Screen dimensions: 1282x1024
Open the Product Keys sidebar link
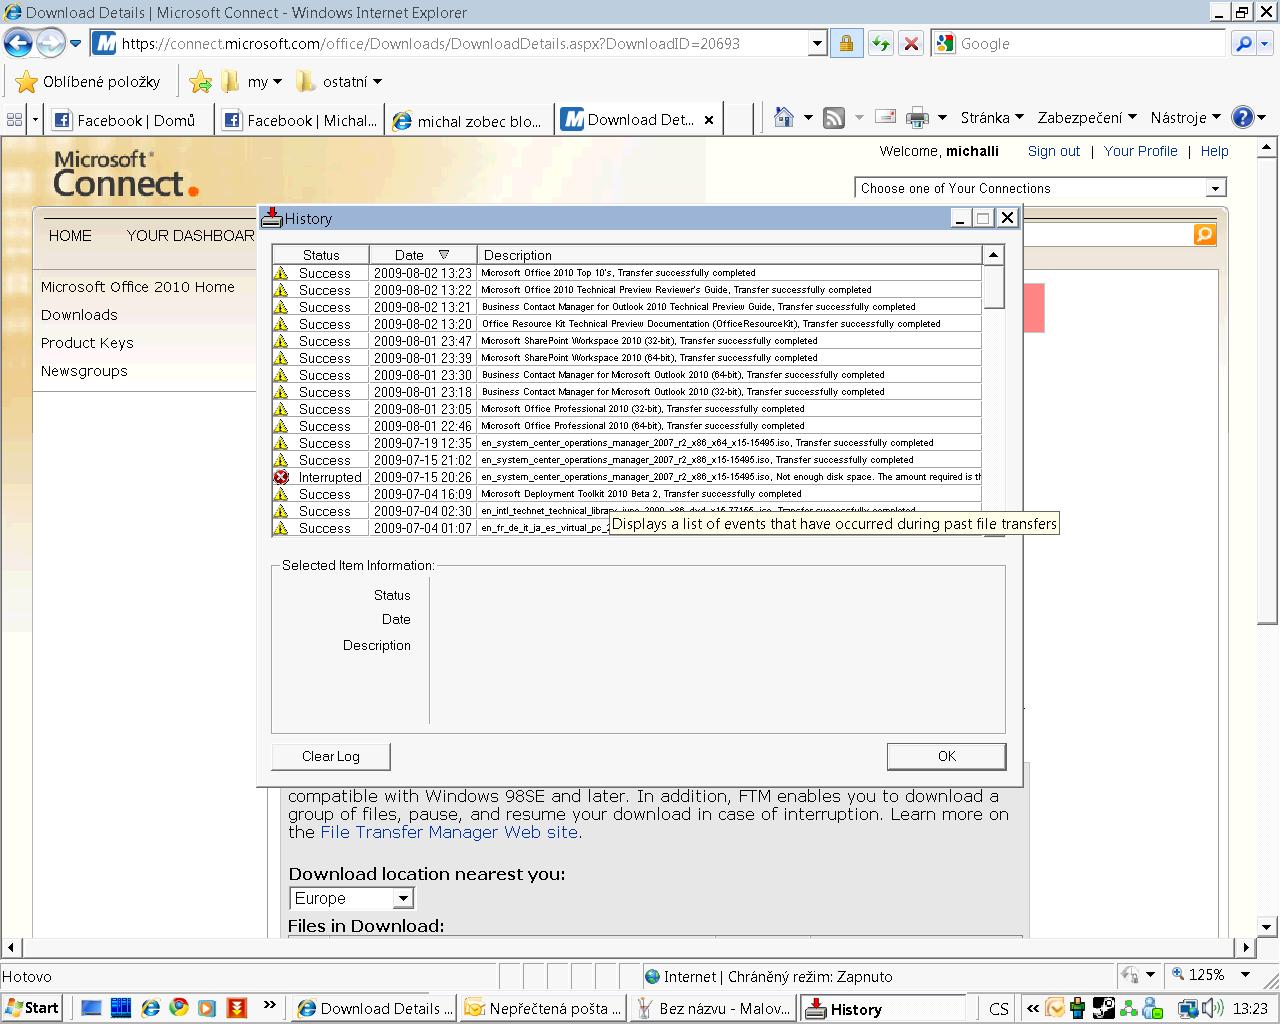click(87, 342)
